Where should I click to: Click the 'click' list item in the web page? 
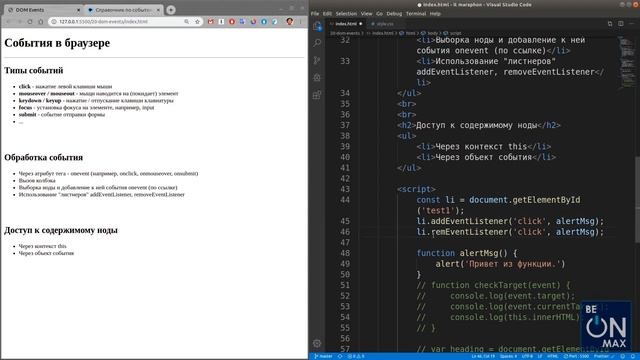coord(65,87)
